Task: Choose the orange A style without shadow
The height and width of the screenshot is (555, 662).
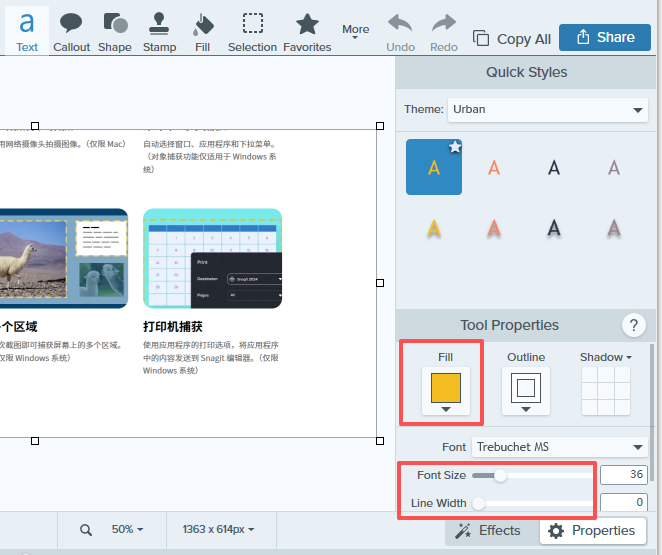Action: tap(494, 168)
